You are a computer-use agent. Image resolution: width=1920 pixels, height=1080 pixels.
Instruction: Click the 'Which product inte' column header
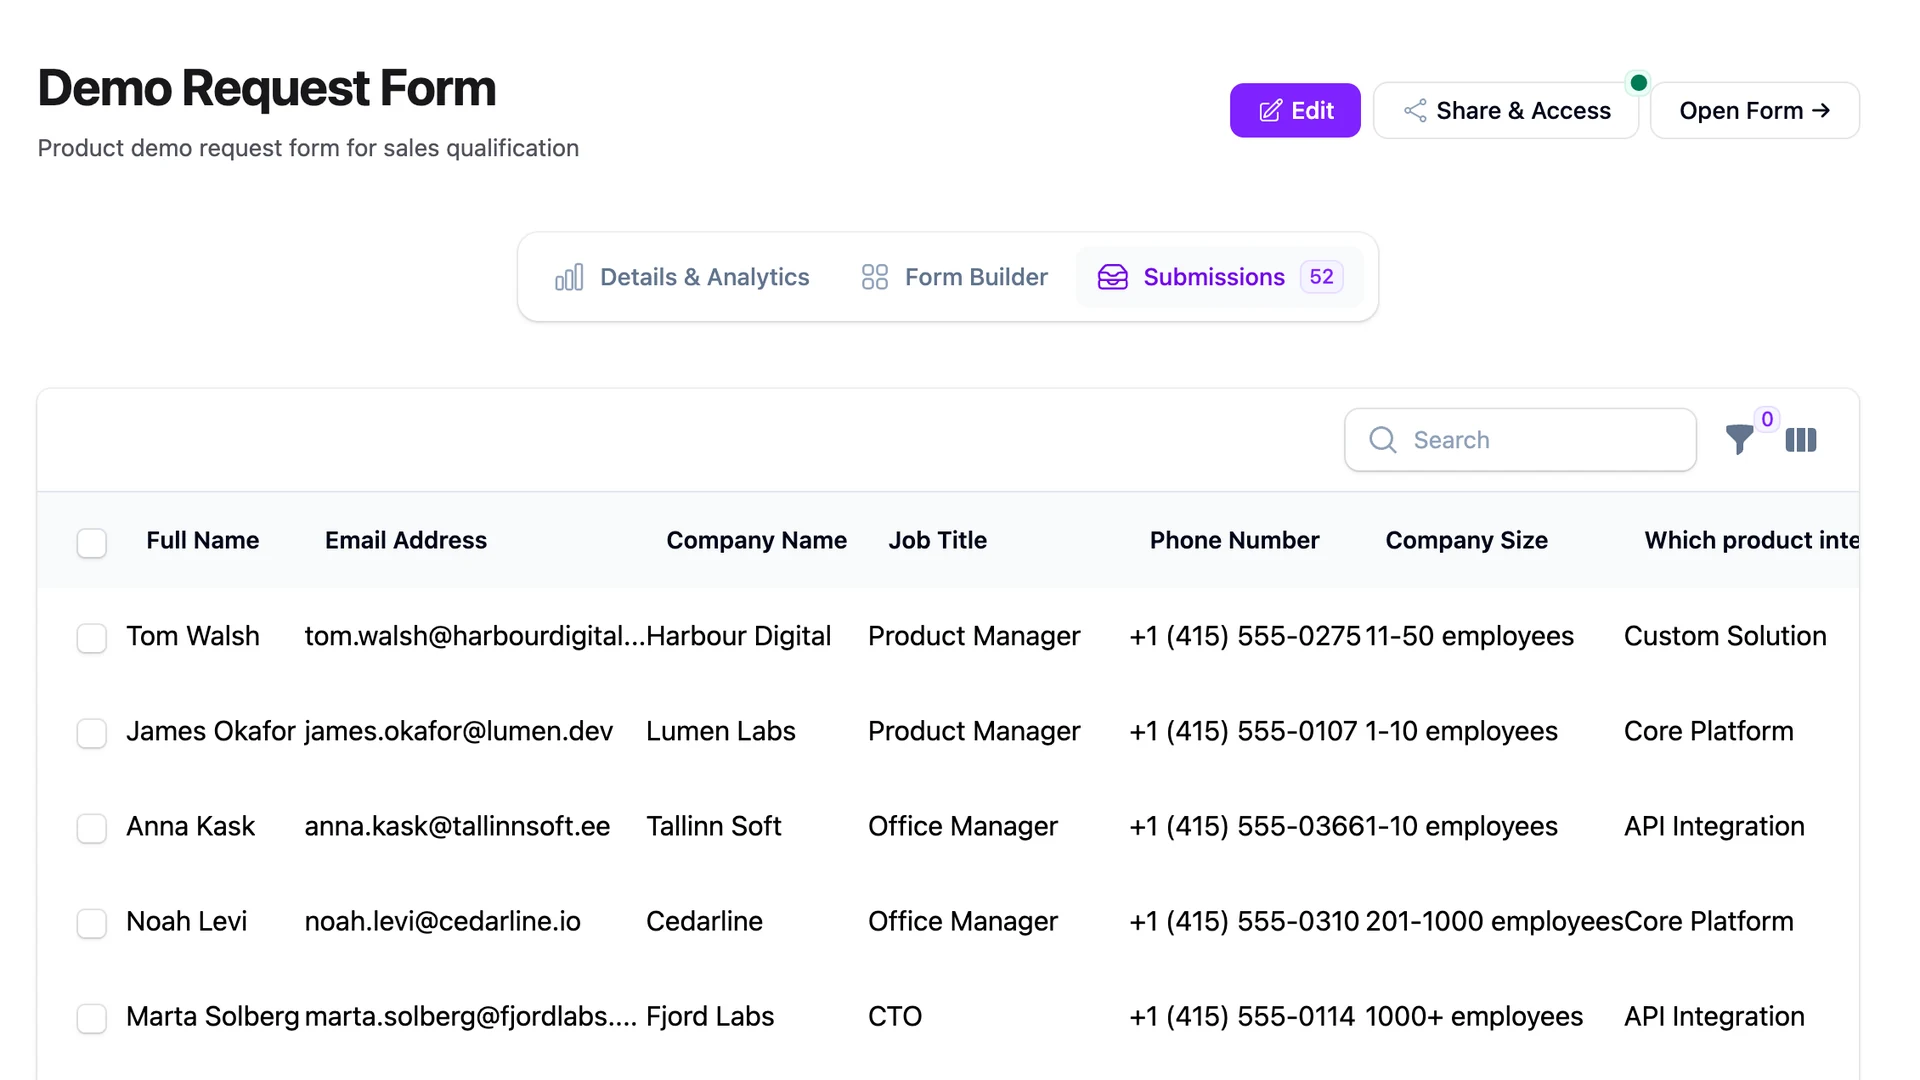pos(1752,540)
